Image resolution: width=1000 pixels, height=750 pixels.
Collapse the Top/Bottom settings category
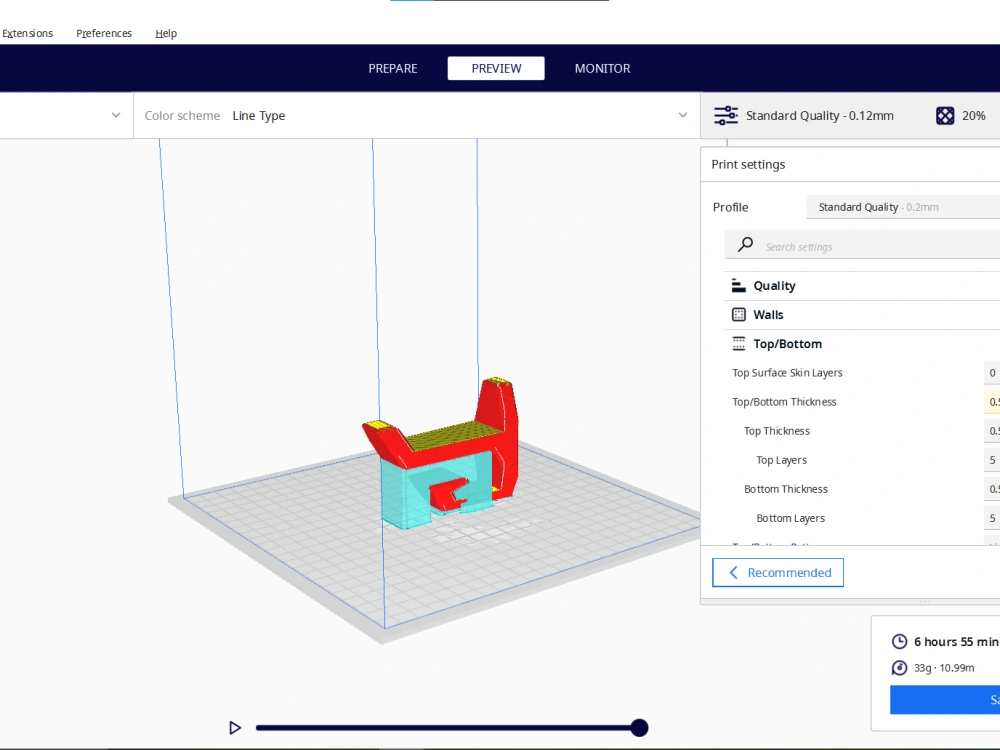tap(862, 344)
